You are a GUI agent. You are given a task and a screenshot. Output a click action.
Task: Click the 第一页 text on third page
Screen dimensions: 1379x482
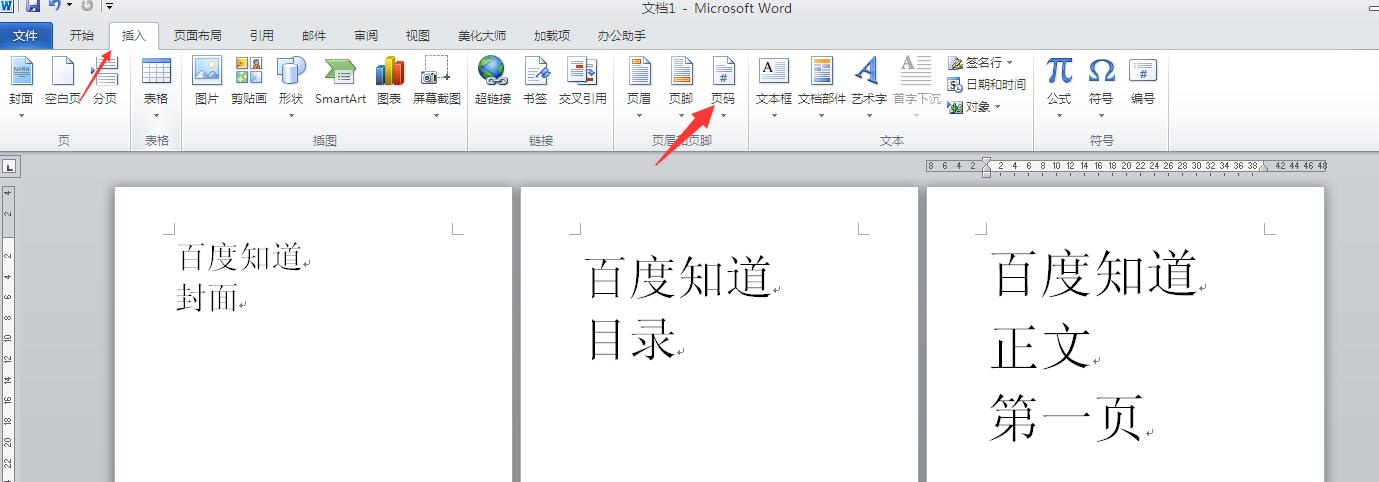point(1067,417)
